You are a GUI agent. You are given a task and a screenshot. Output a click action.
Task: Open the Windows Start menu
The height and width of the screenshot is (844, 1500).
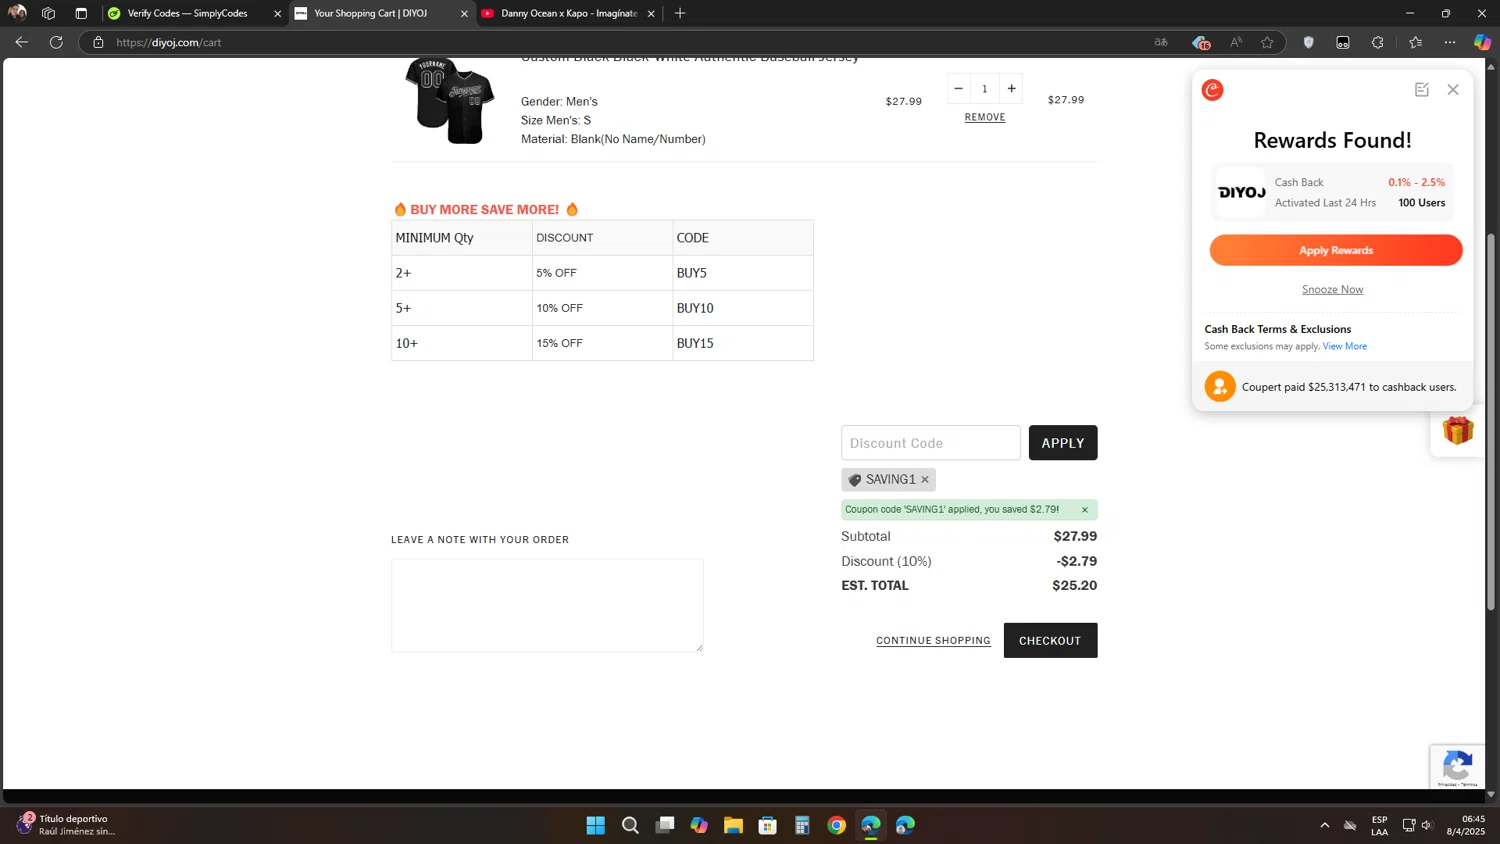pyautogui.click(x=596, y=825)
